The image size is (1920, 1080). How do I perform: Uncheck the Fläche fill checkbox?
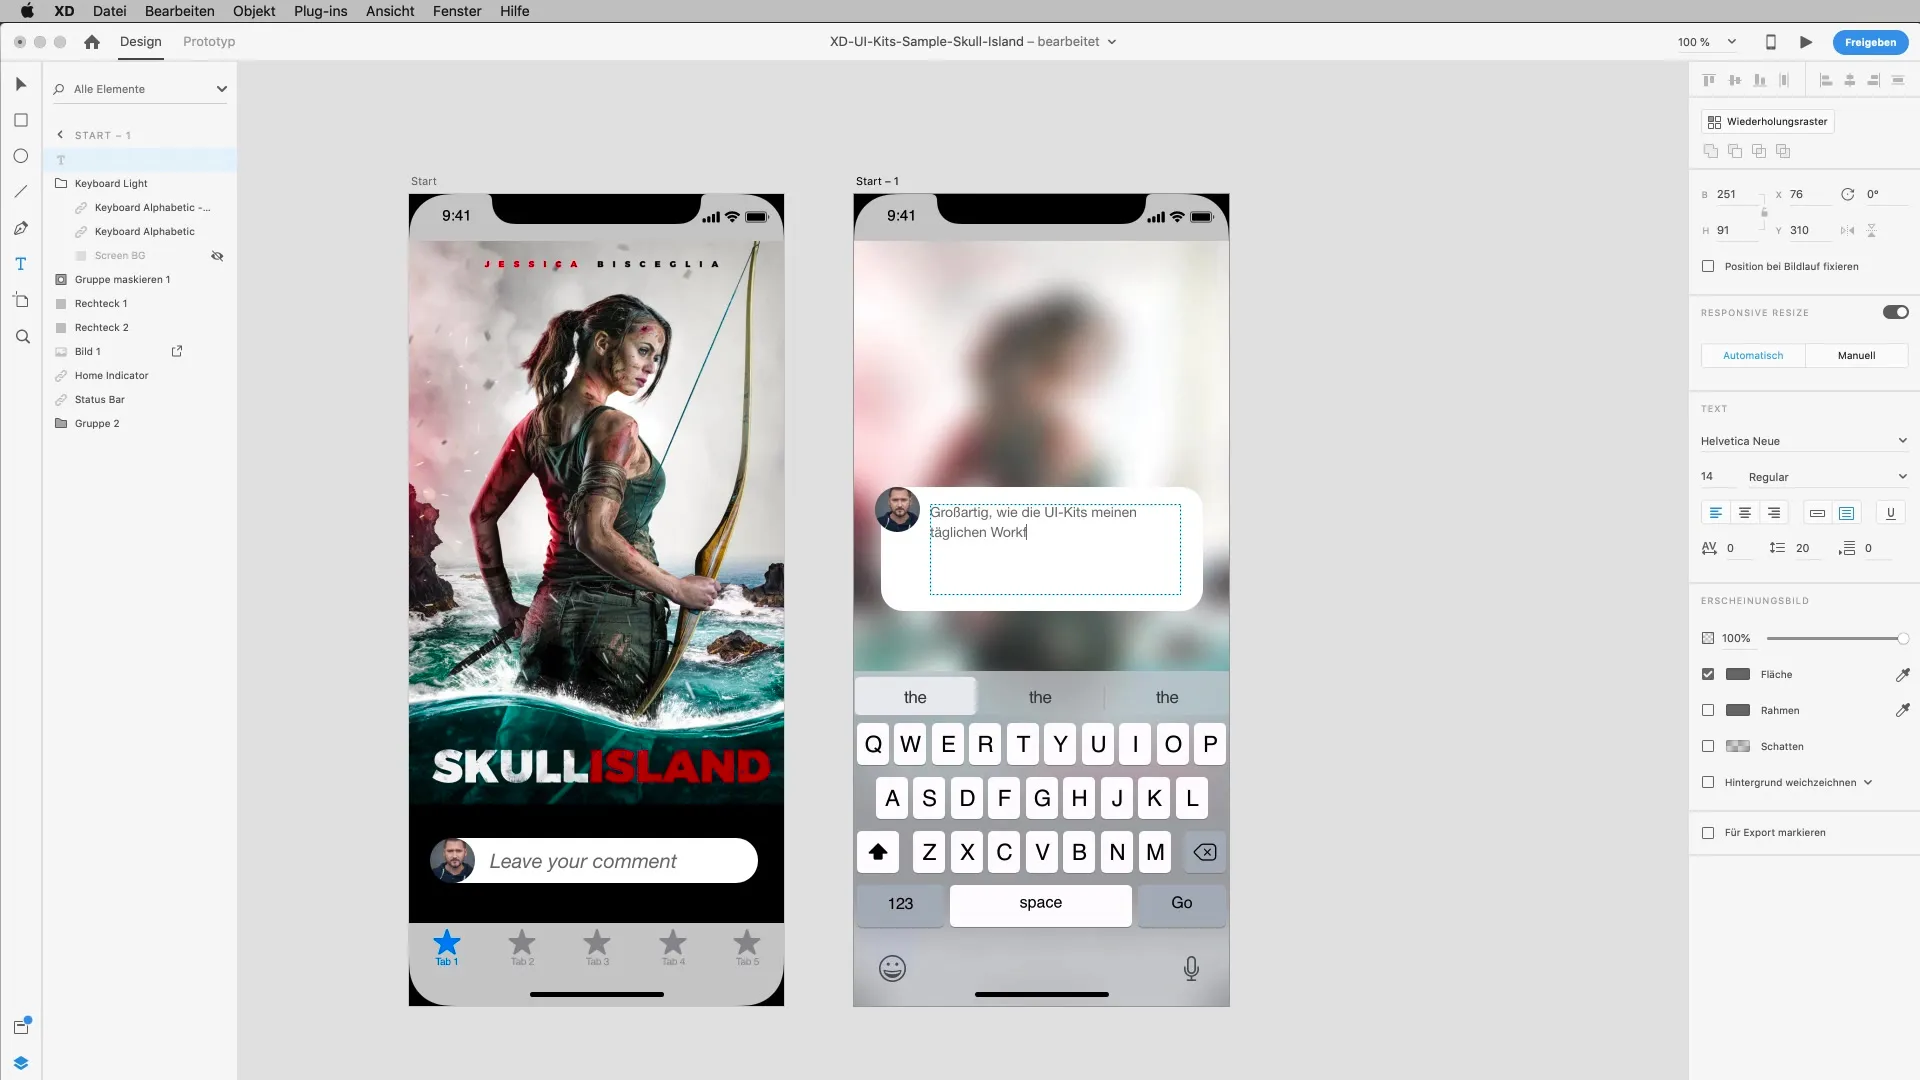[1708, 675]
